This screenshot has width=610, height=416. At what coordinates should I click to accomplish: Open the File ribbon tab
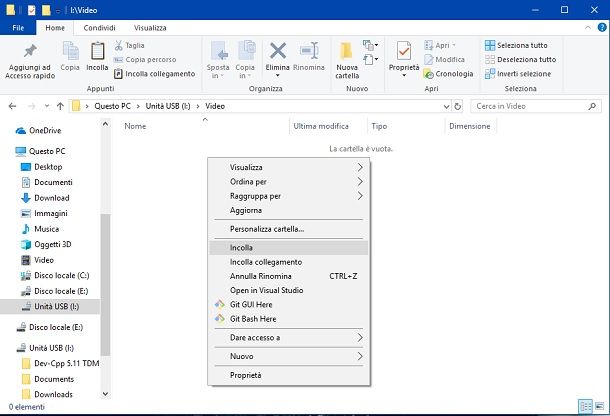point(18,28)
